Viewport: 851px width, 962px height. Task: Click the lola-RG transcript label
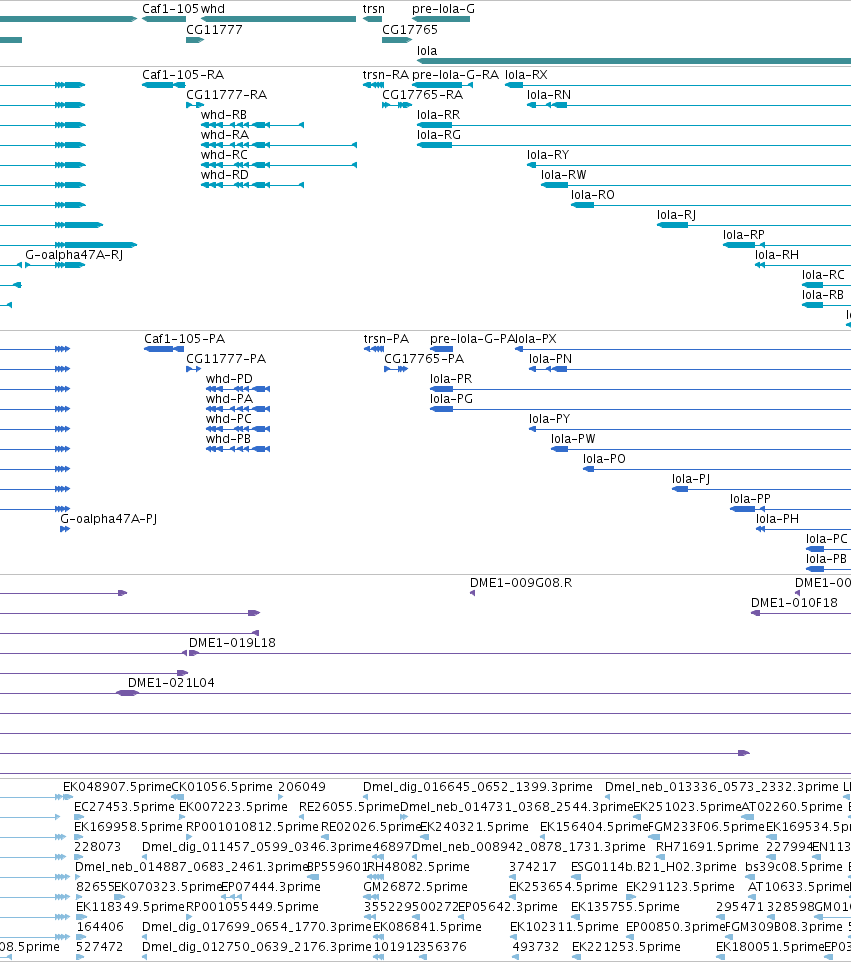tap(439, 135)
